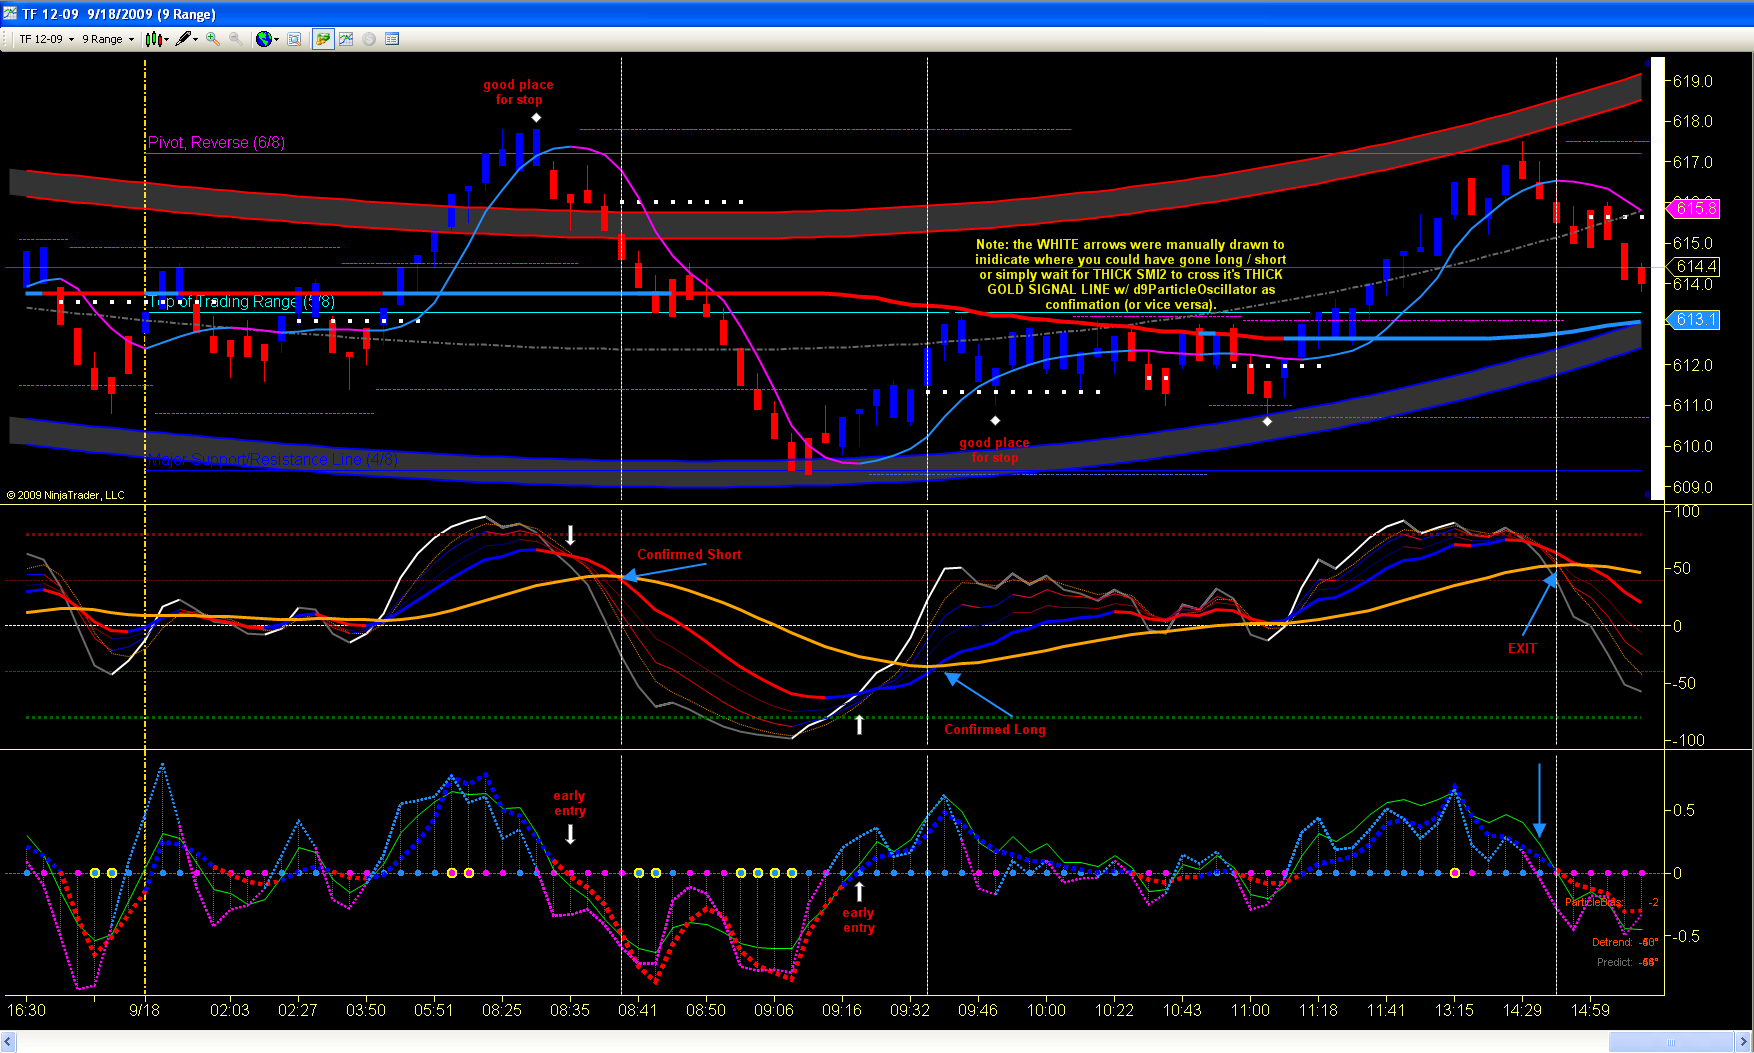Click the '609.0' price axis label
The width and height of the screenshot is (1754, 1053).
(1693, 487)
